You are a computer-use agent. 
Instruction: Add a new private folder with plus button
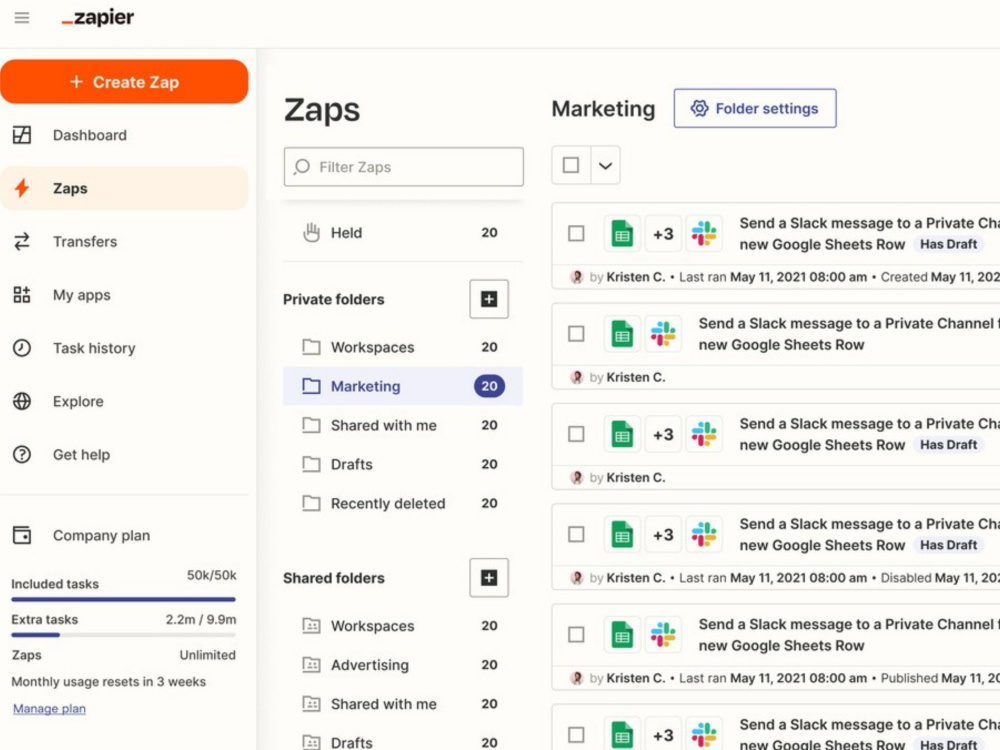(x=489, y=299)
